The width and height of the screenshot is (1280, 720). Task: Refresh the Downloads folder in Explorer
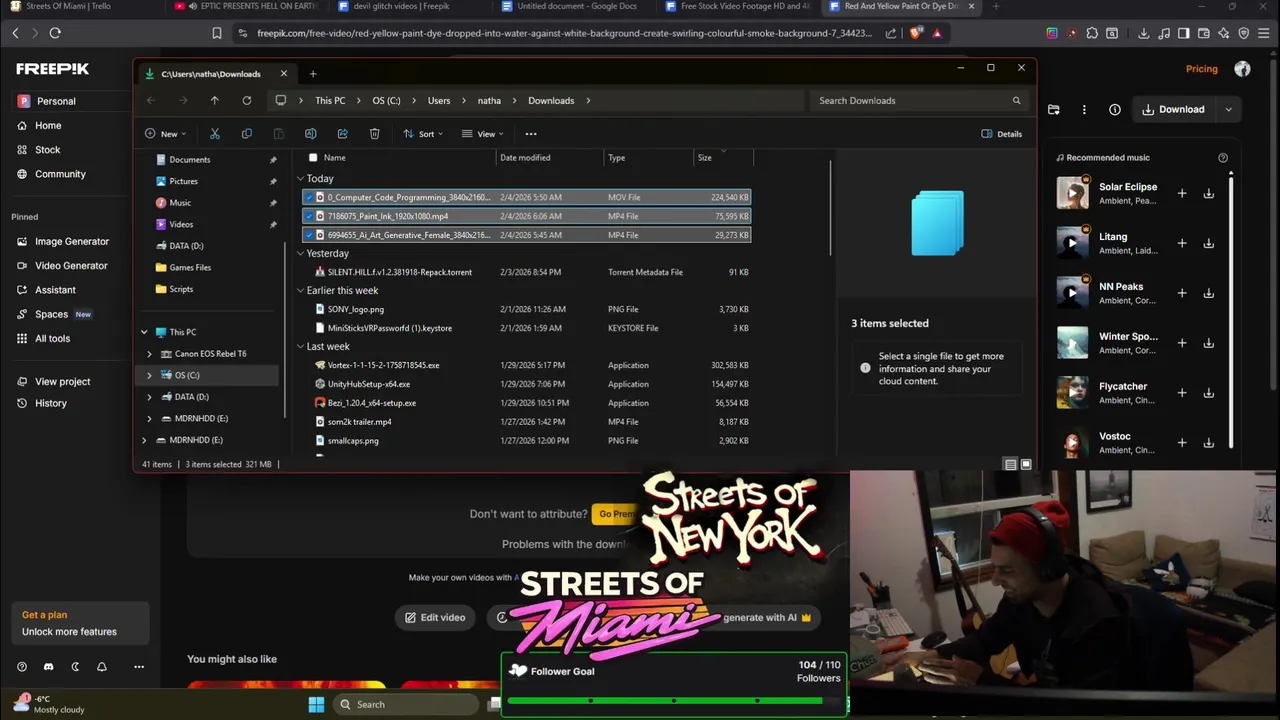[246, 100]
